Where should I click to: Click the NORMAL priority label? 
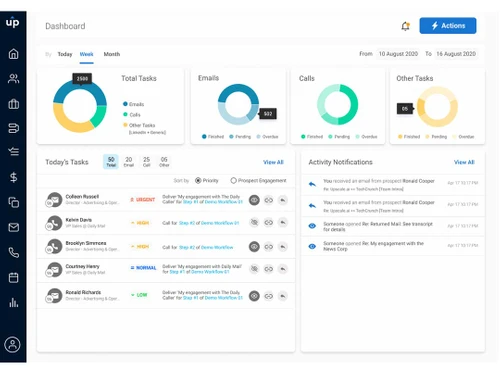click(143, 268)
